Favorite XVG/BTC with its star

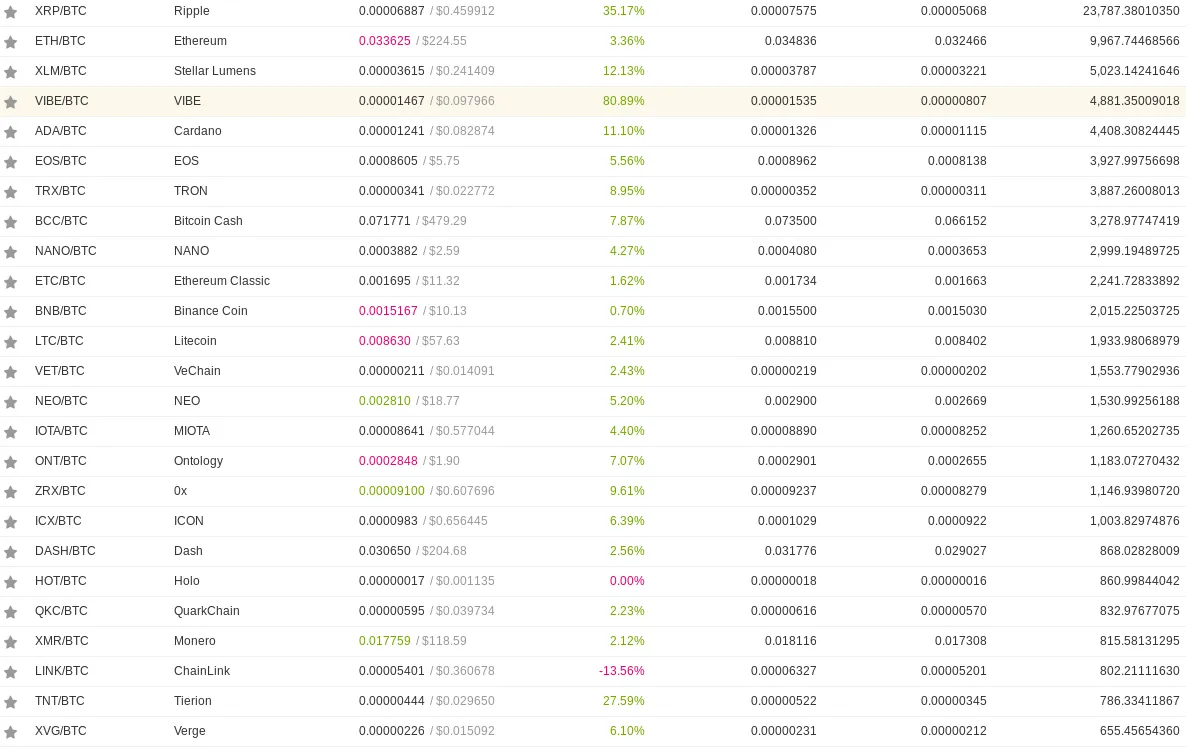(x=11, y=732)
